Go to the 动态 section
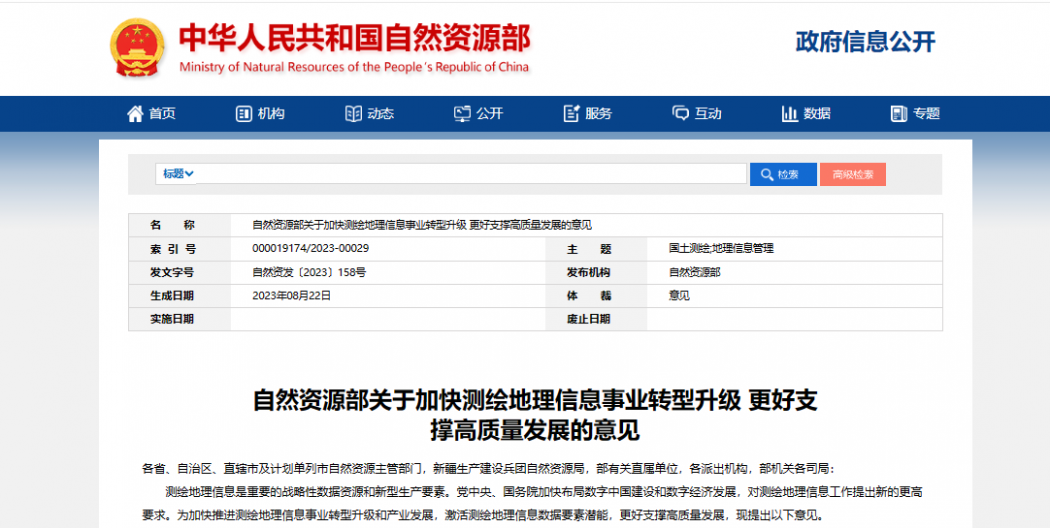The height and width of the screenshot is (528, 1050). (380, 114)
